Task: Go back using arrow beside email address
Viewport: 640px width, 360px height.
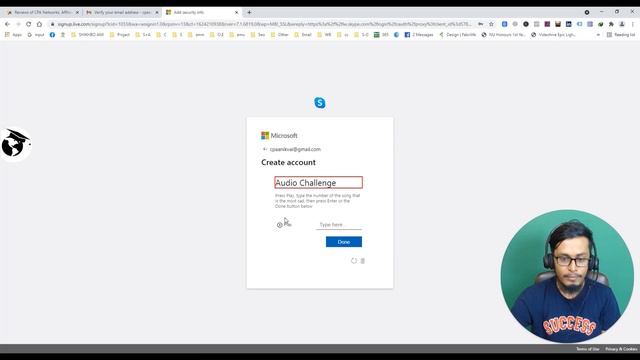Action: point(265,149)
